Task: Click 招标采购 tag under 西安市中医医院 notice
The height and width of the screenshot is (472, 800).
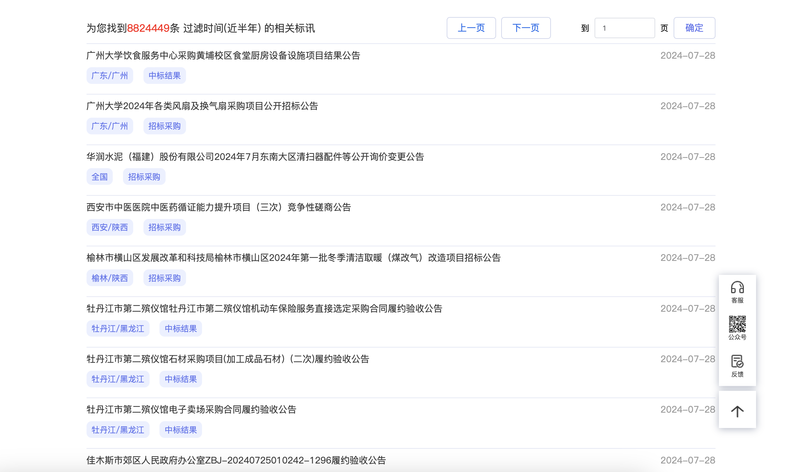Action: point(164,227)
